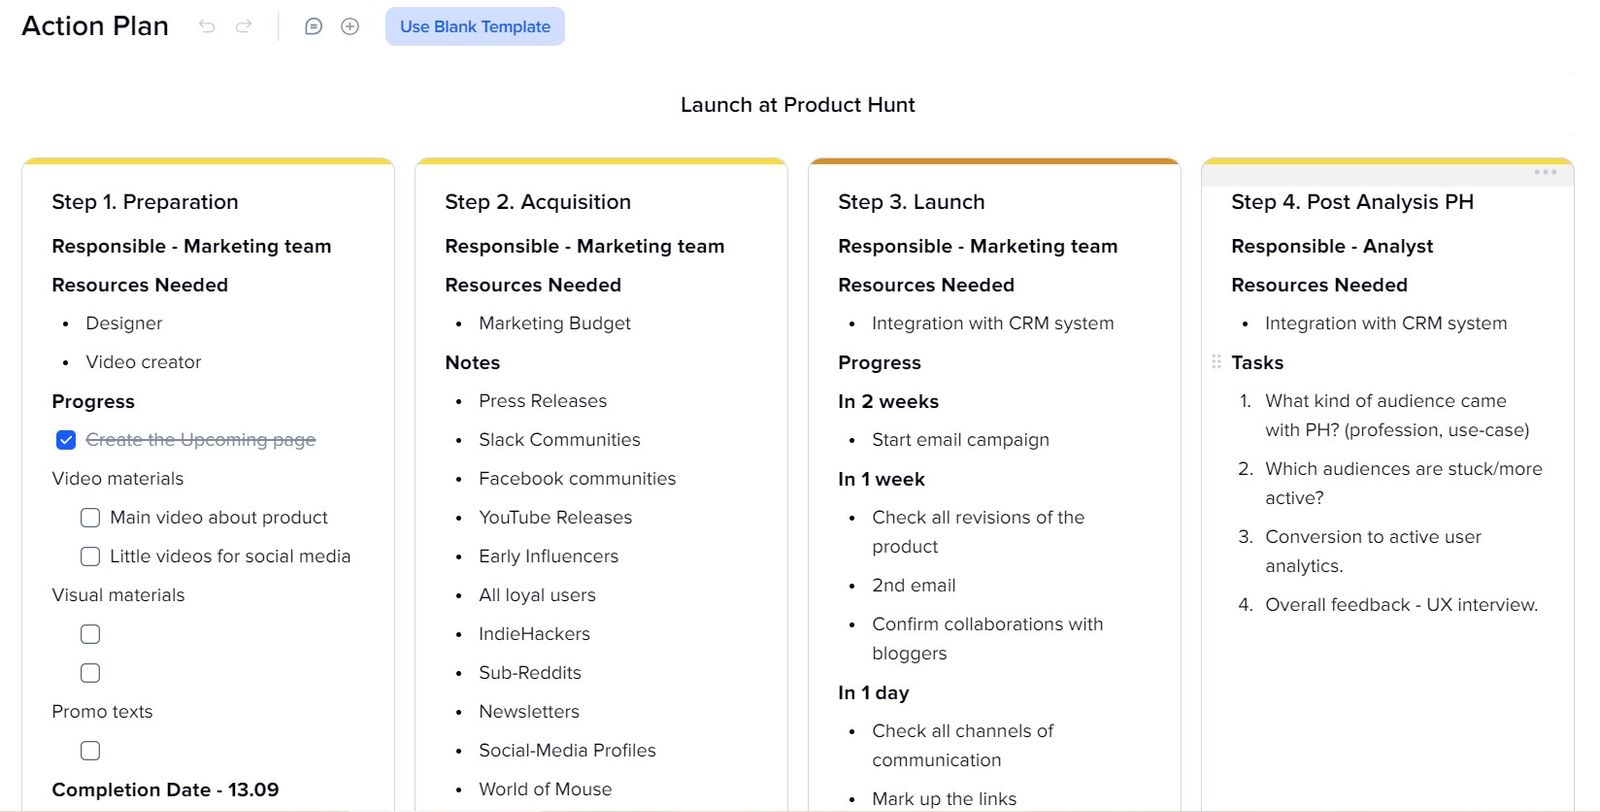Check the empty box under Promo texts

pyautogui.click(x=90, y=751)
